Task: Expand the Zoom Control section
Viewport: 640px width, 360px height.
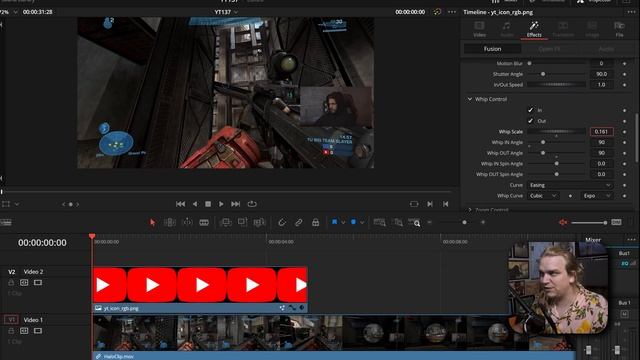Action: (470, 209)
